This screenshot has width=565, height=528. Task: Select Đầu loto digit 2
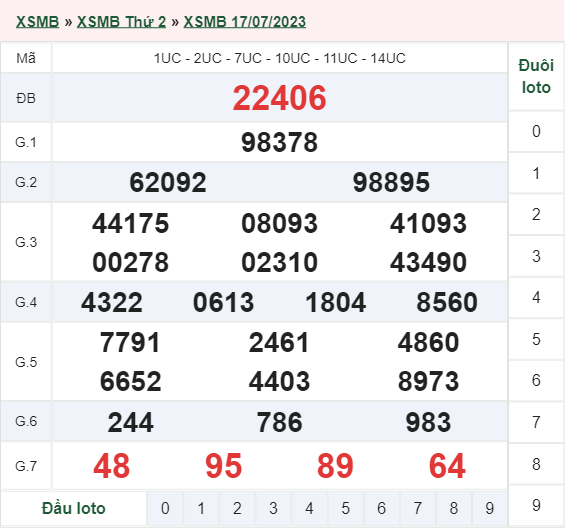coord(237,508)
